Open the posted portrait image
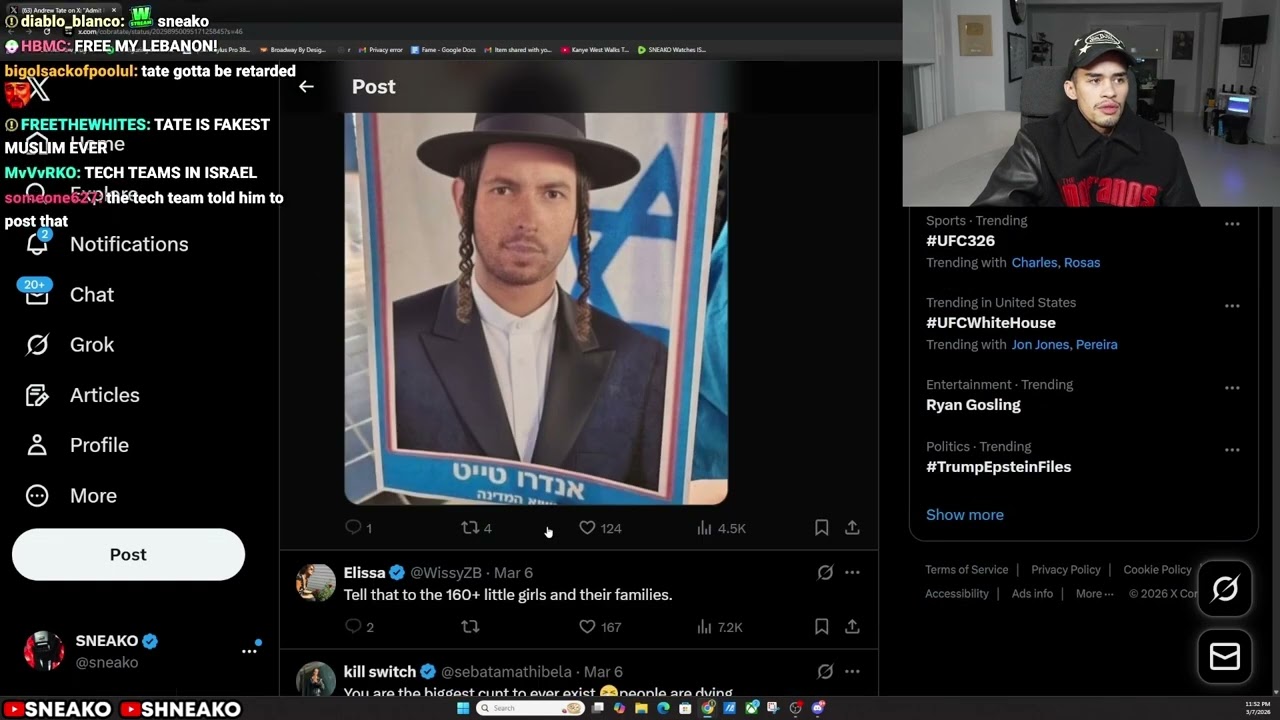Viewport: 1280px width, 720px height. pyautogui.click(x=536, y=309)
